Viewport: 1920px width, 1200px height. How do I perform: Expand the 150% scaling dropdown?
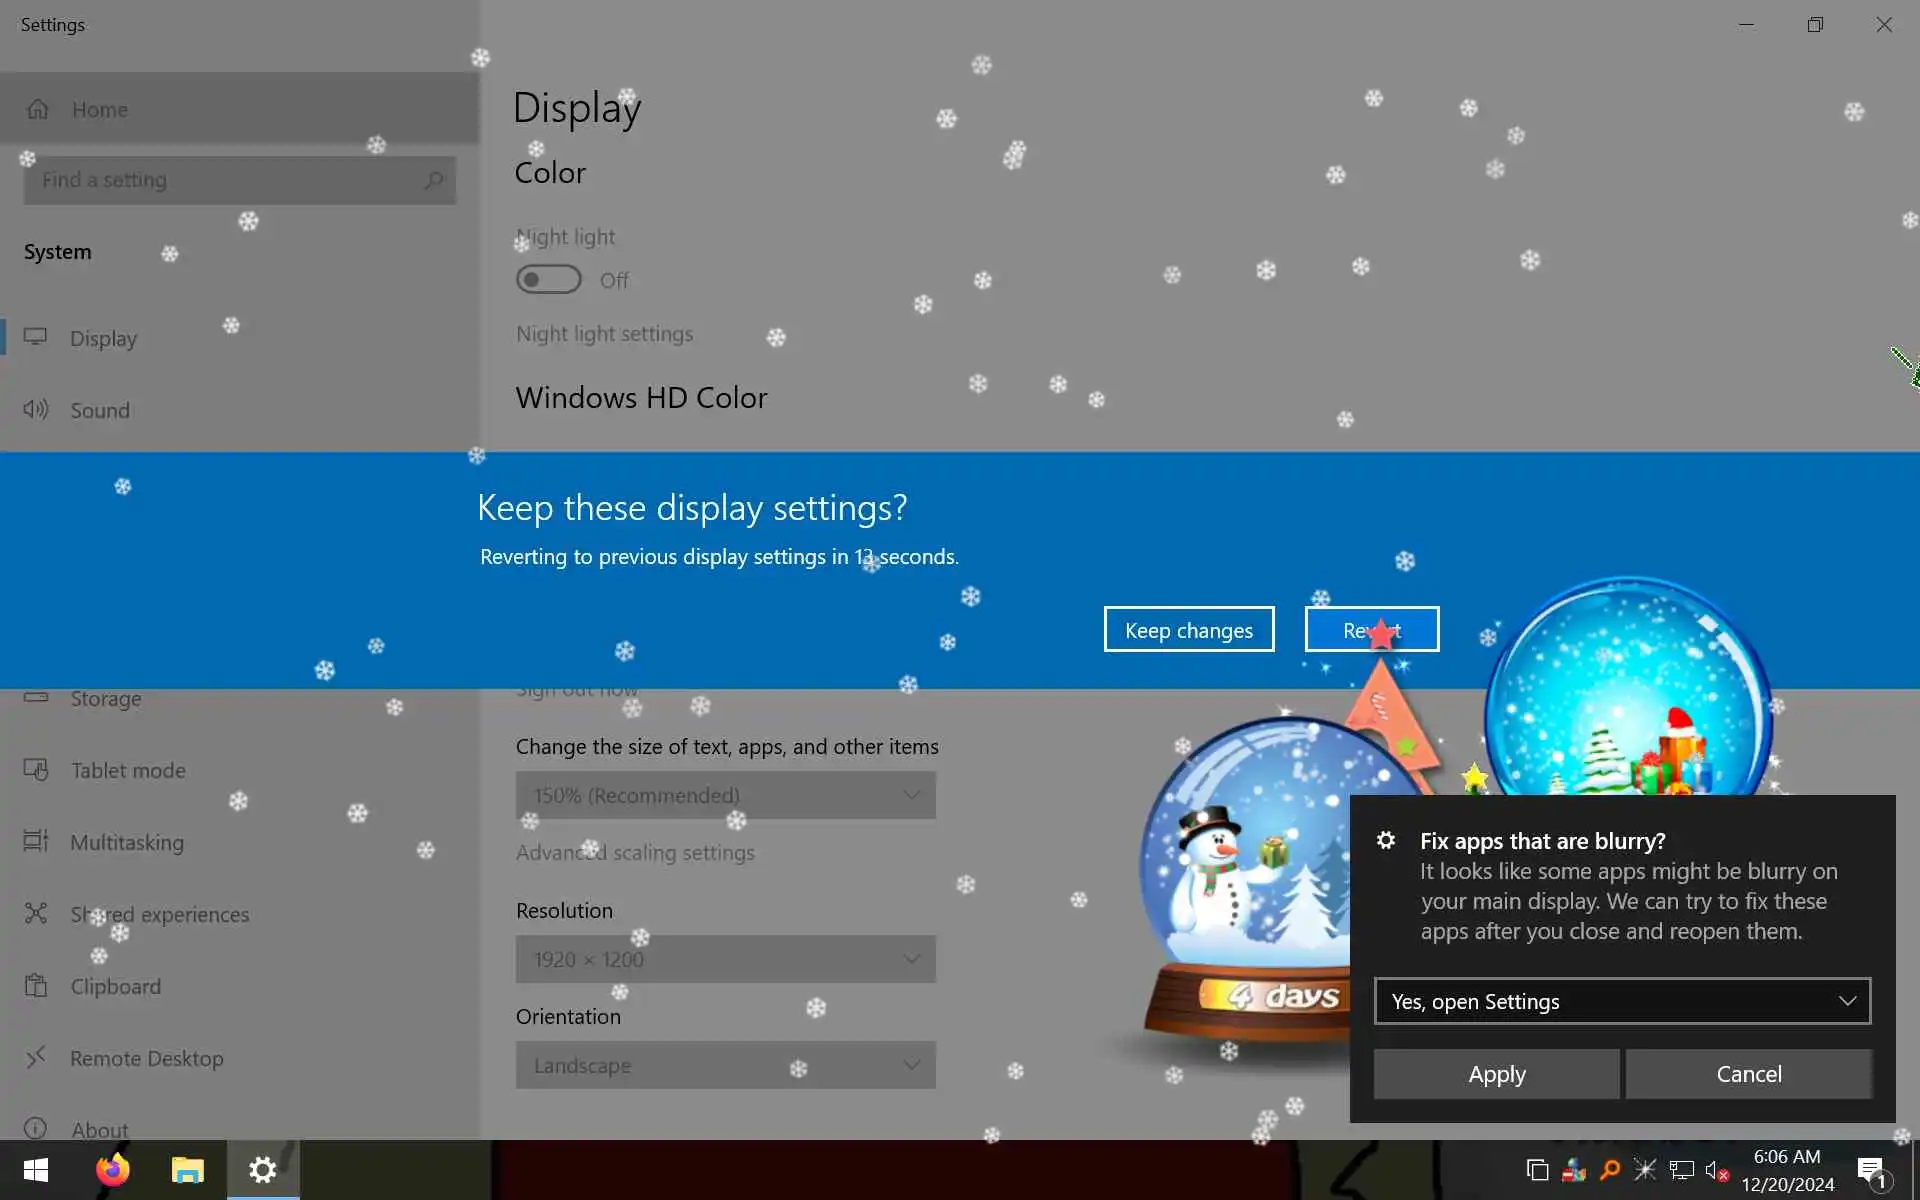[725, 795]
